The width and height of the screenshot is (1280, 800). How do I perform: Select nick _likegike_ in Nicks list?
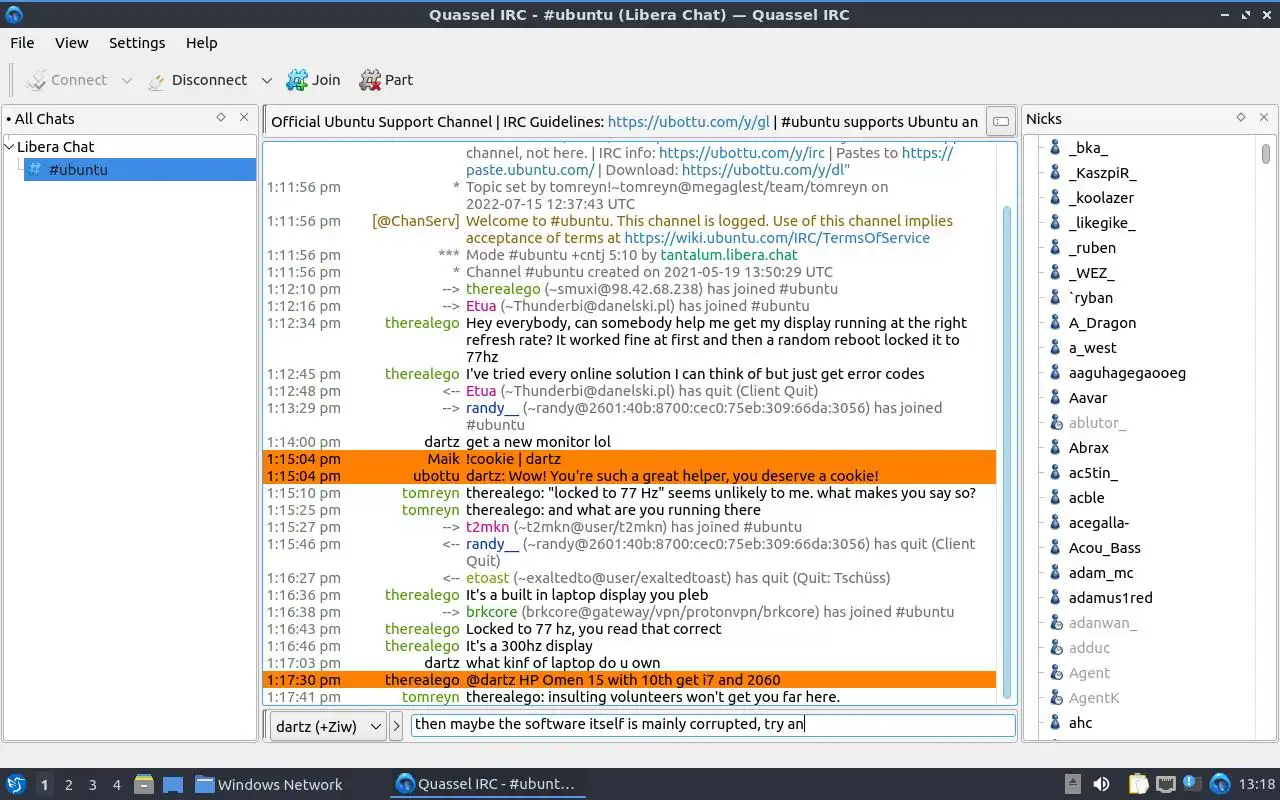point(1102,223)
